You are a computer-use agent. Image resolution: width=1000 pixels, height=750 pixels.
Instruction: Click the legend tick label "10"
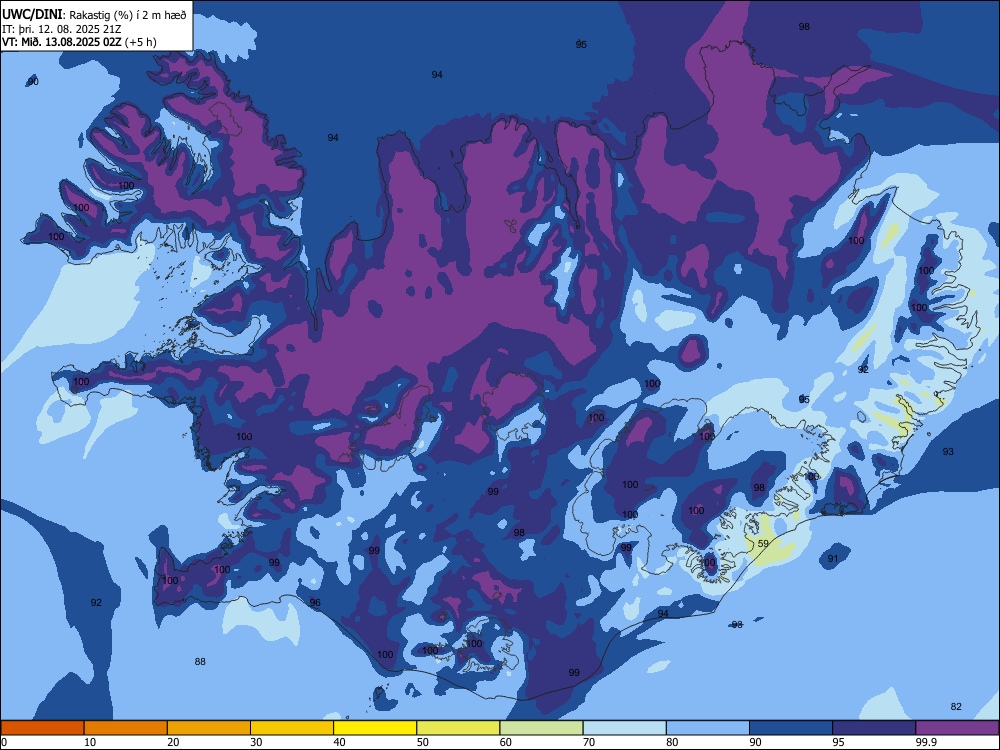click(x=90, y=742)
